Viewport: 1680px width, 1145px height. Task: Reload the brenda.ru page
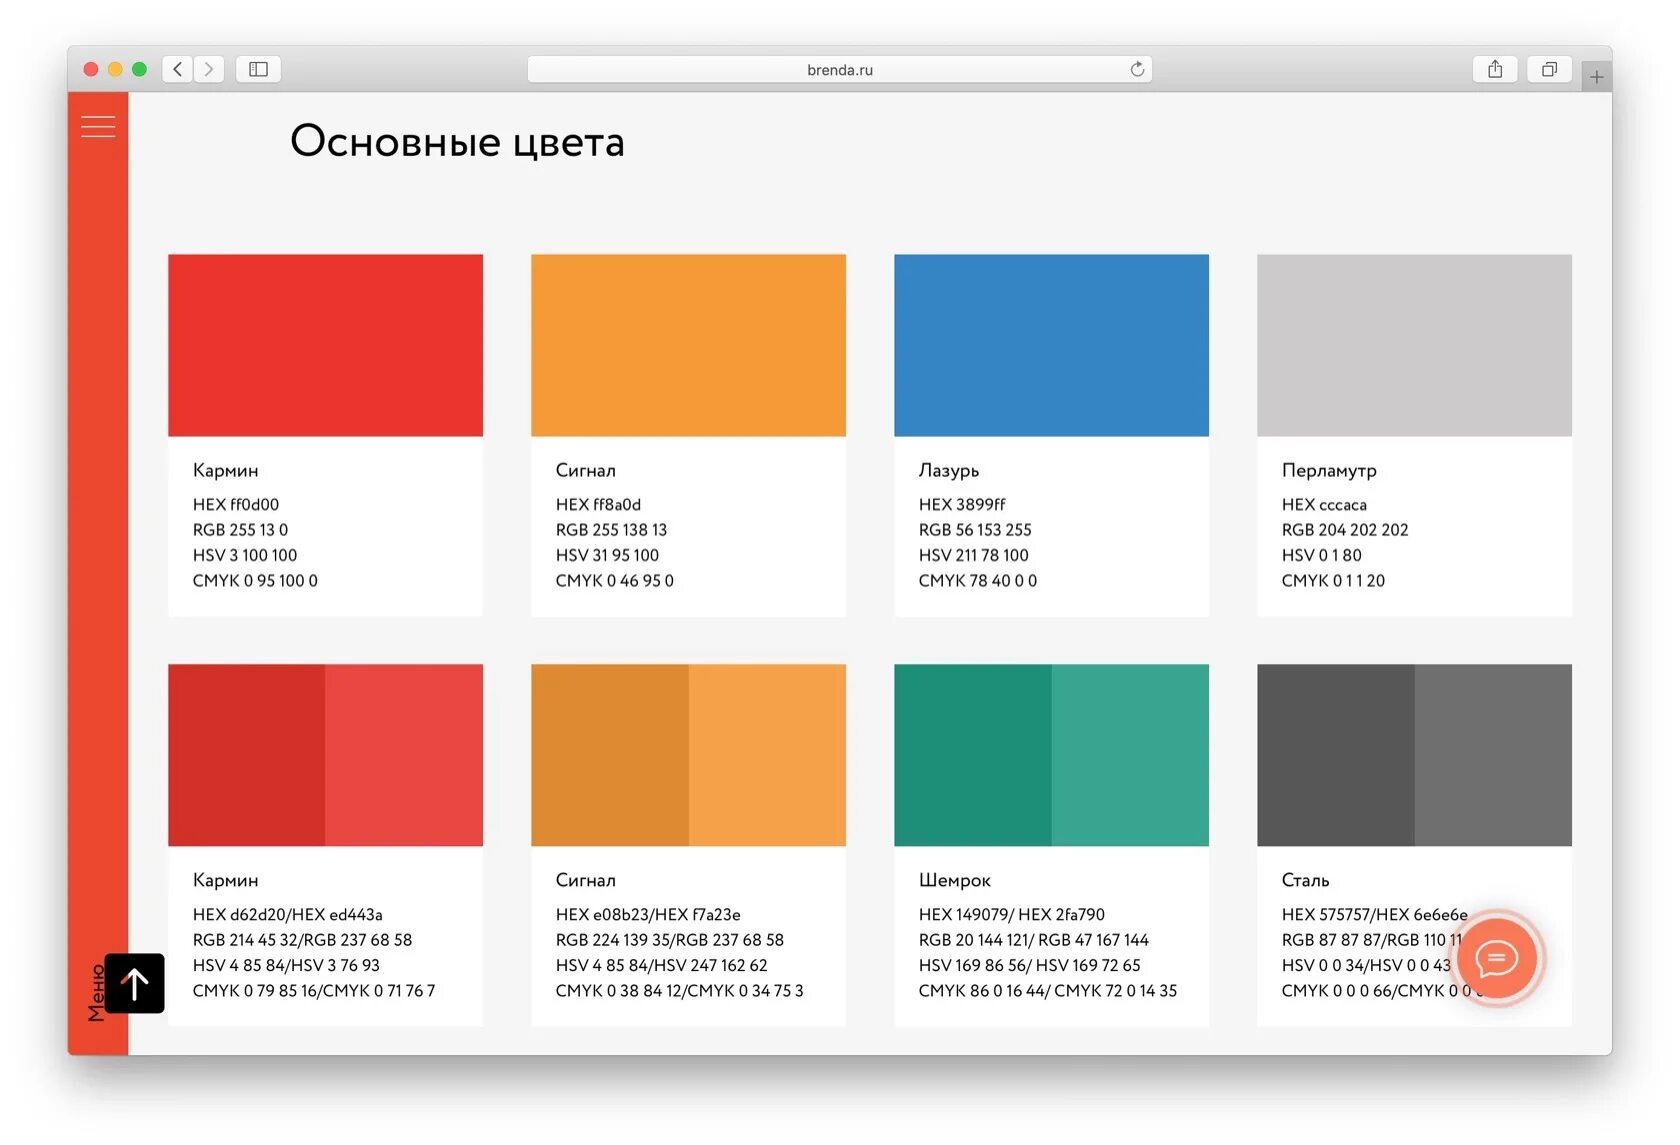coord(1137,69)
